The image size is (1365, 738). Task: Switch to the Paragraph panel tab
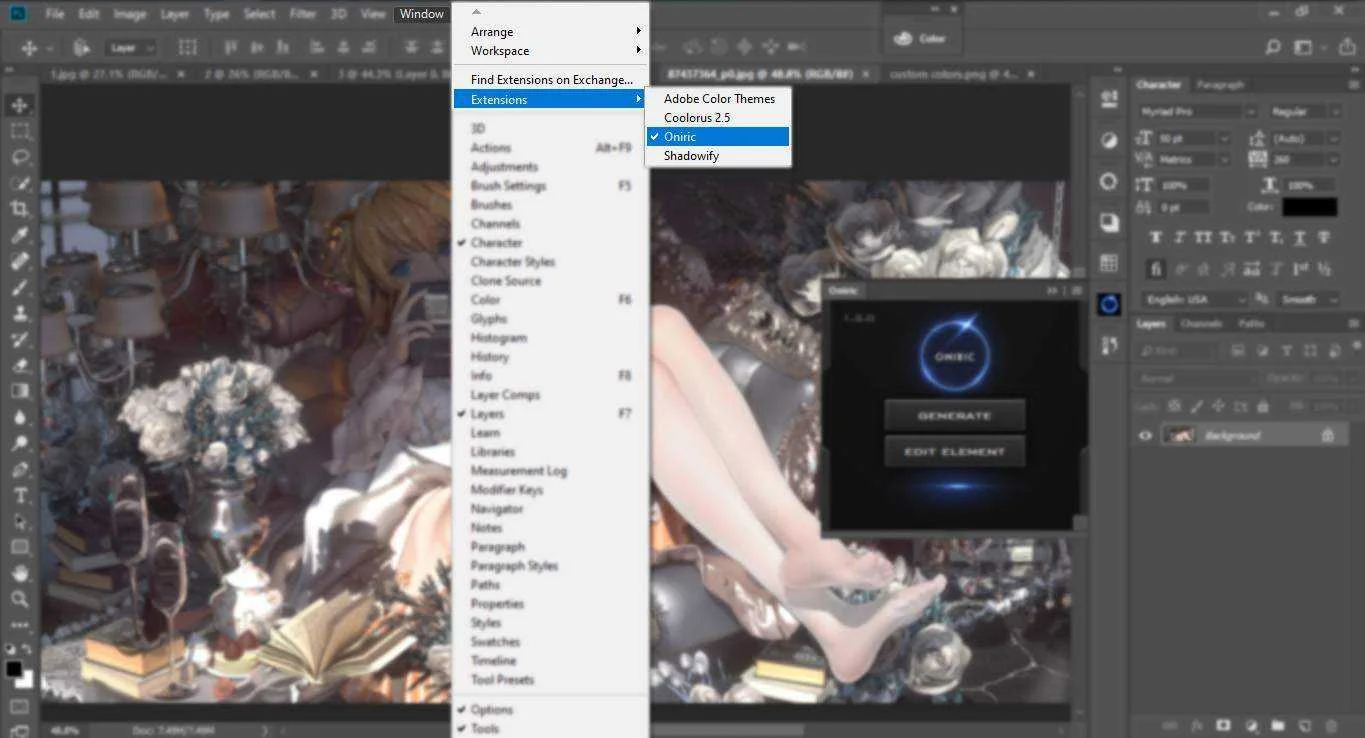click(1220, 85)
